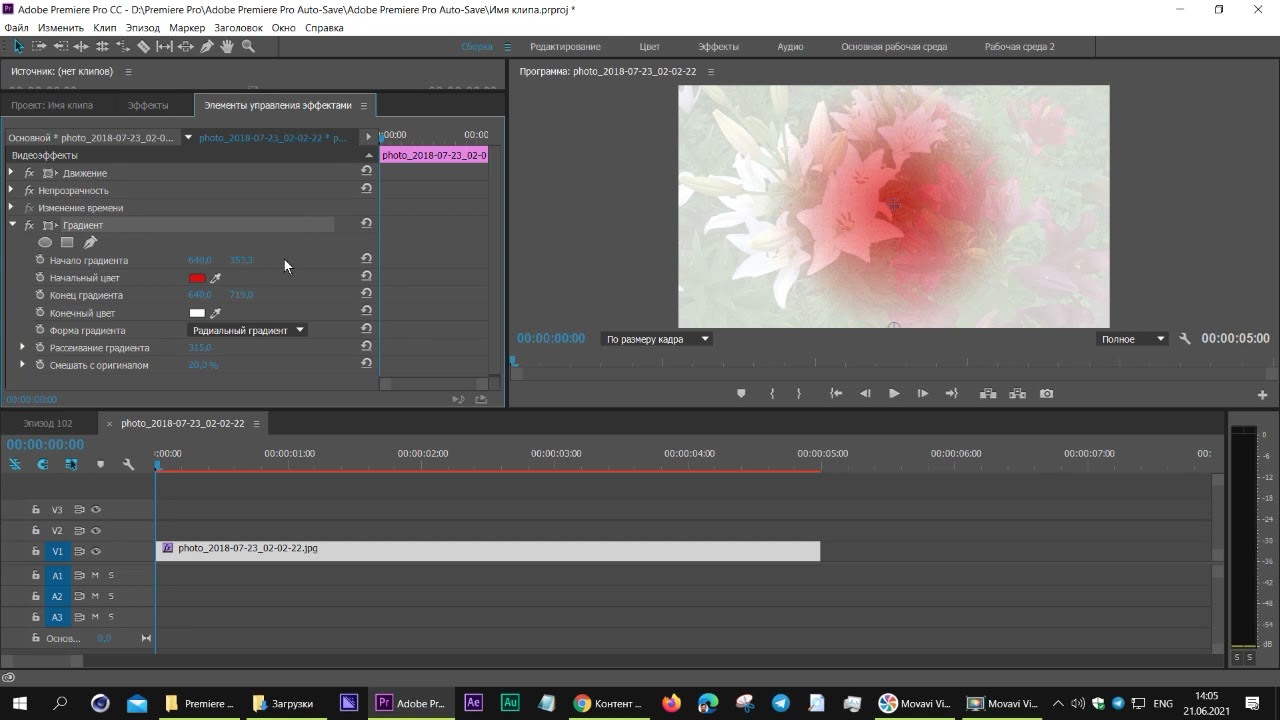Select the Razor tool in the toolbar
The width and height of the screenshot is (1280, 720).
[x=143, y=47]
